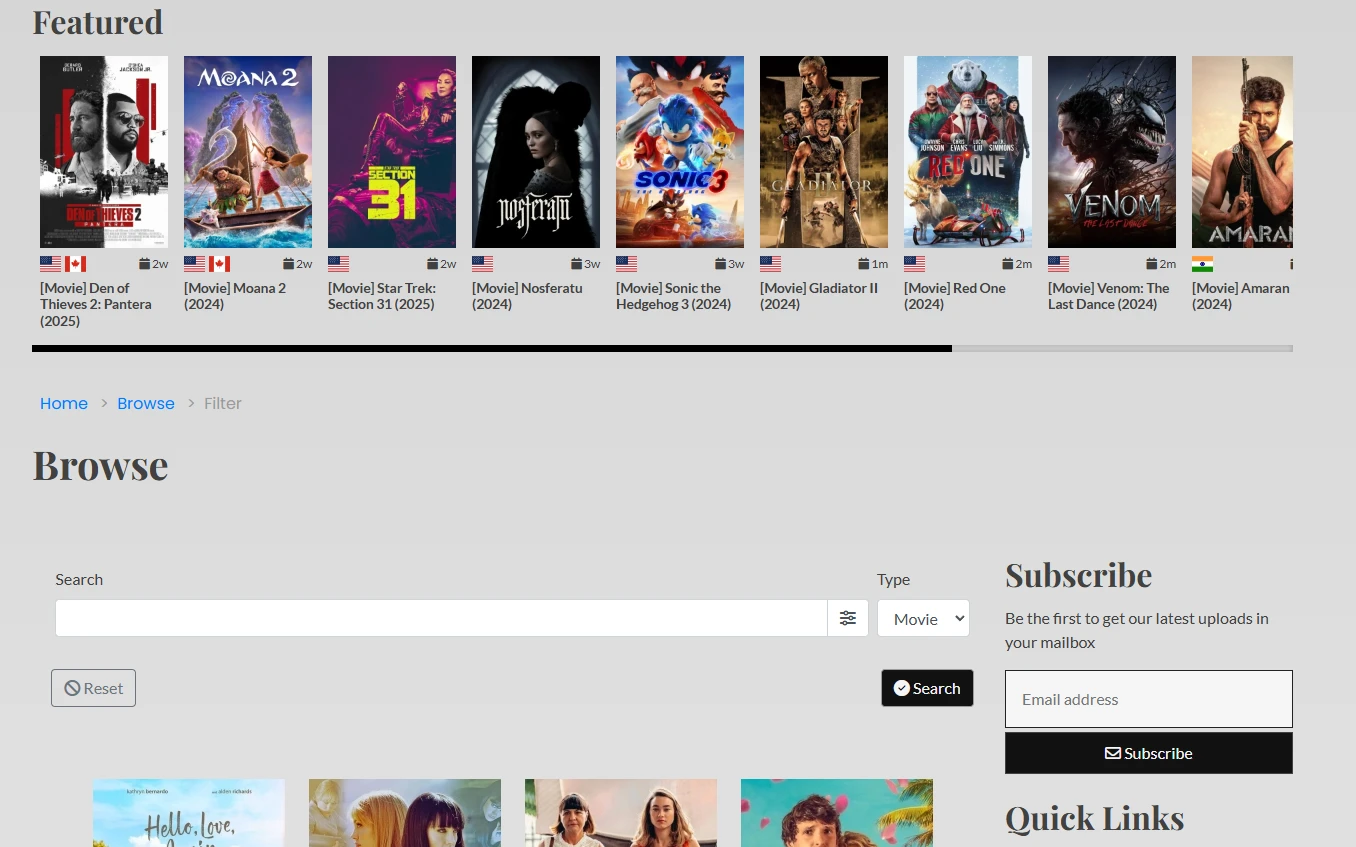Click the India flag under Amaran
The width and height of the screenshot is (1356, 847).
tap(1202, 264)
